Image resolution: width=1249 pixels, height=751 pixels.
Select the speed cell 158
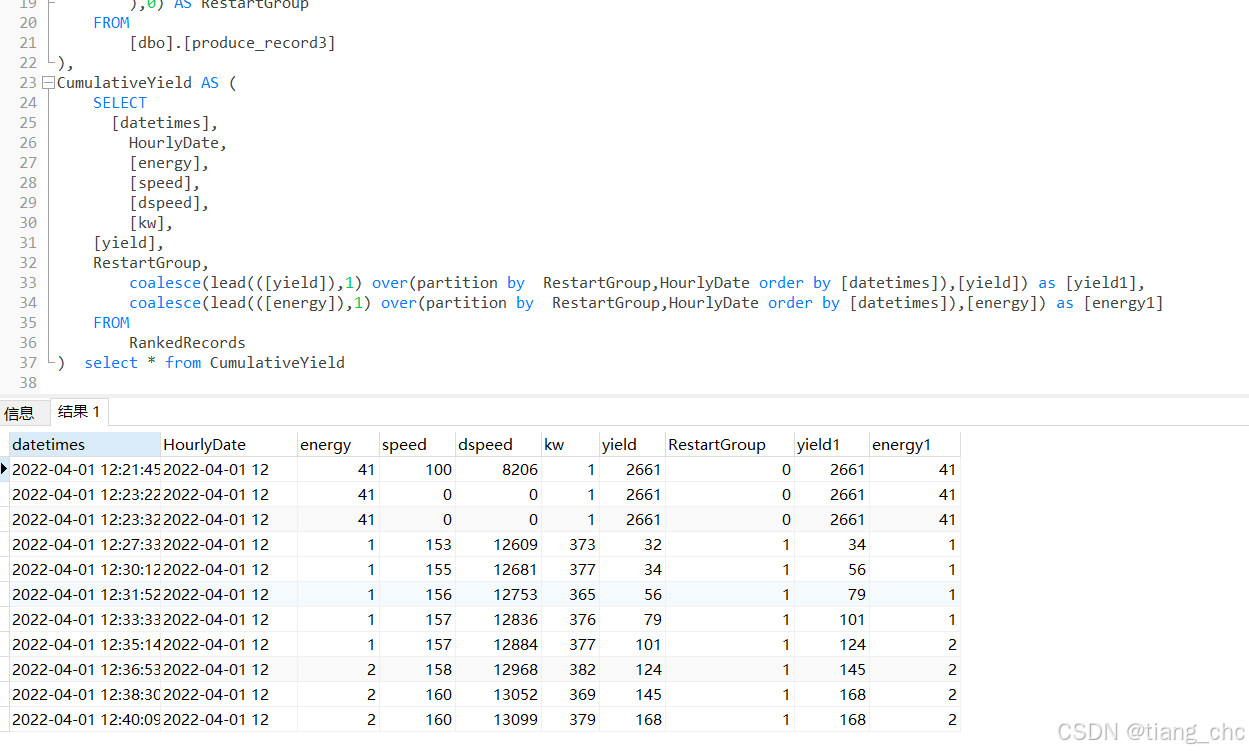(x=417, y=669)
